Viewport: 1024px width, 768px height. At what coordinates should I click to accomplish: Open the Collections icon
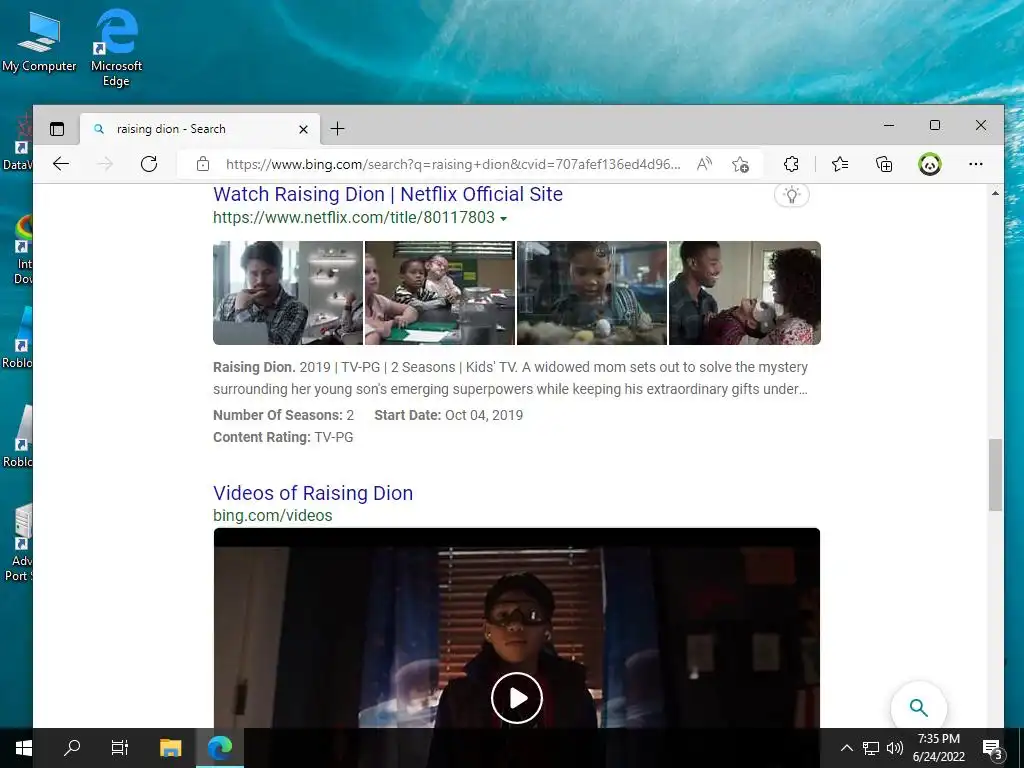coord(884,164)
